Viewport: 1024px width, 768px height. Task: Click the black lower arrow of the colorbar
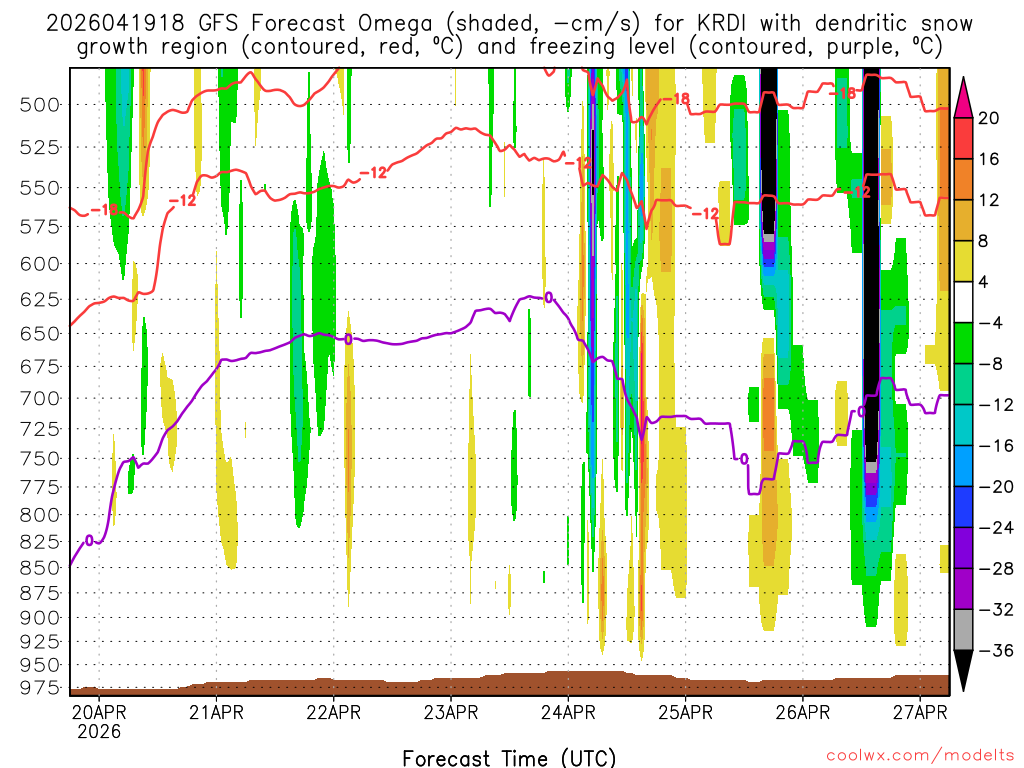[963, 670]
